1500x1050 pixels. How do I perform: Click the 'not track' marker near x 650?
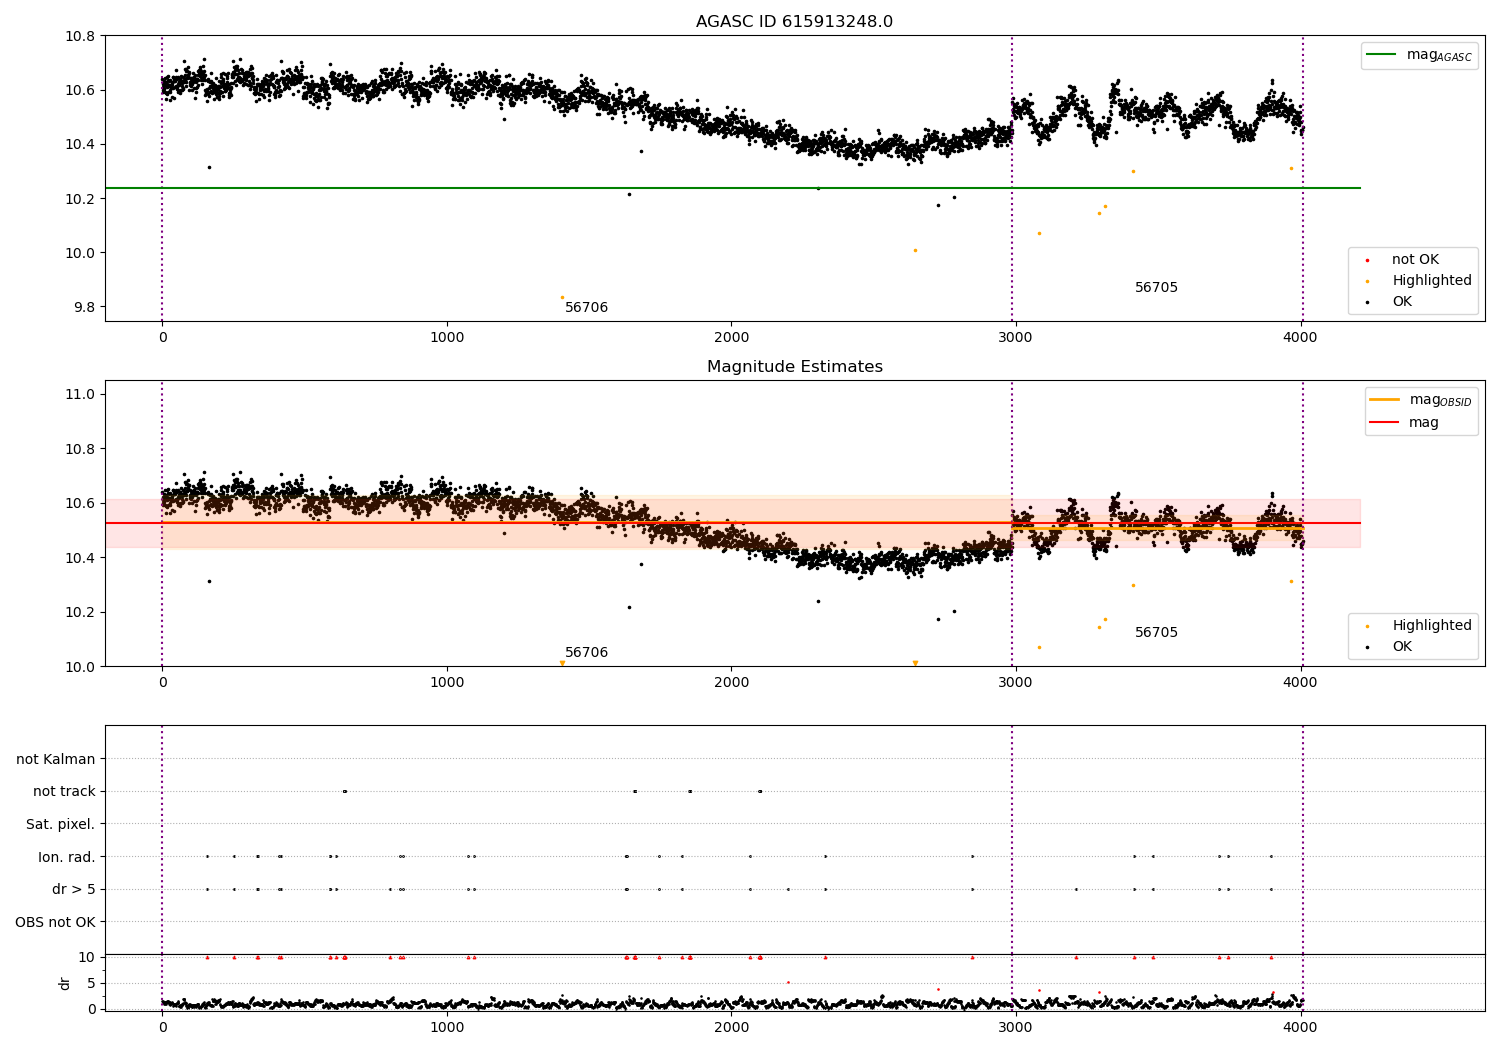click(345, 791)
